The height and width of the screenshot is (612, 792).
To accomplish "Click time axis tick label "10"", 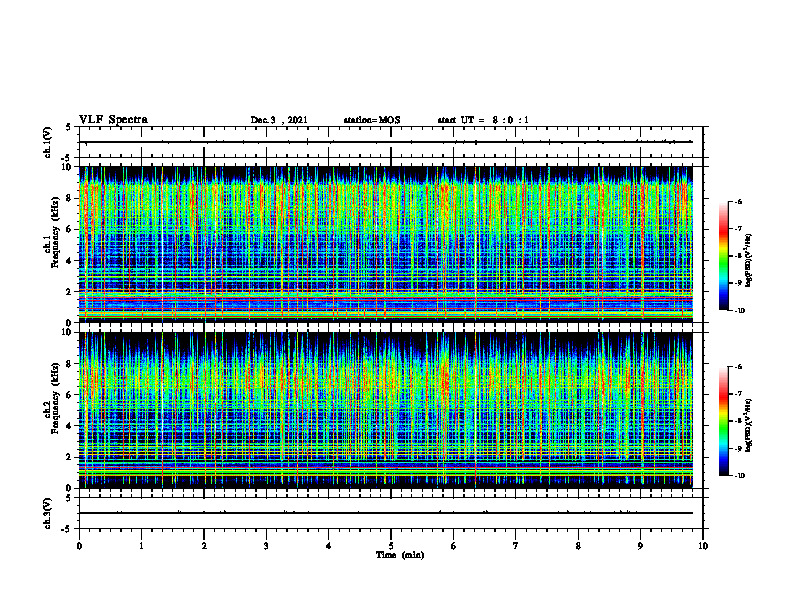I will pos(703,546).
